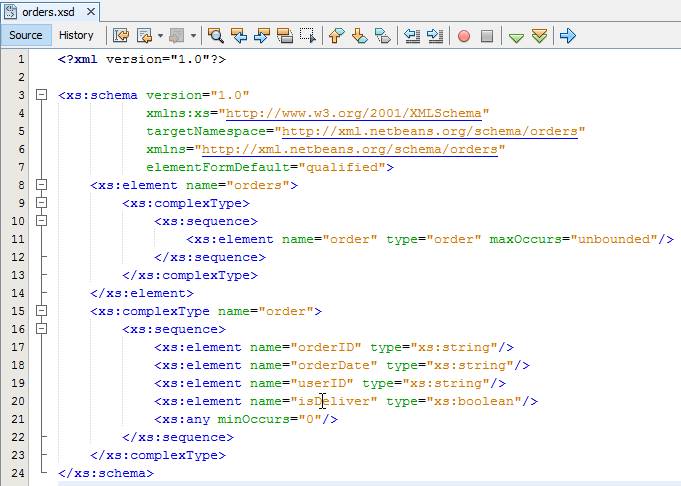
Task: Click </xs:complexType> on line 23
Action: point(158,455)
